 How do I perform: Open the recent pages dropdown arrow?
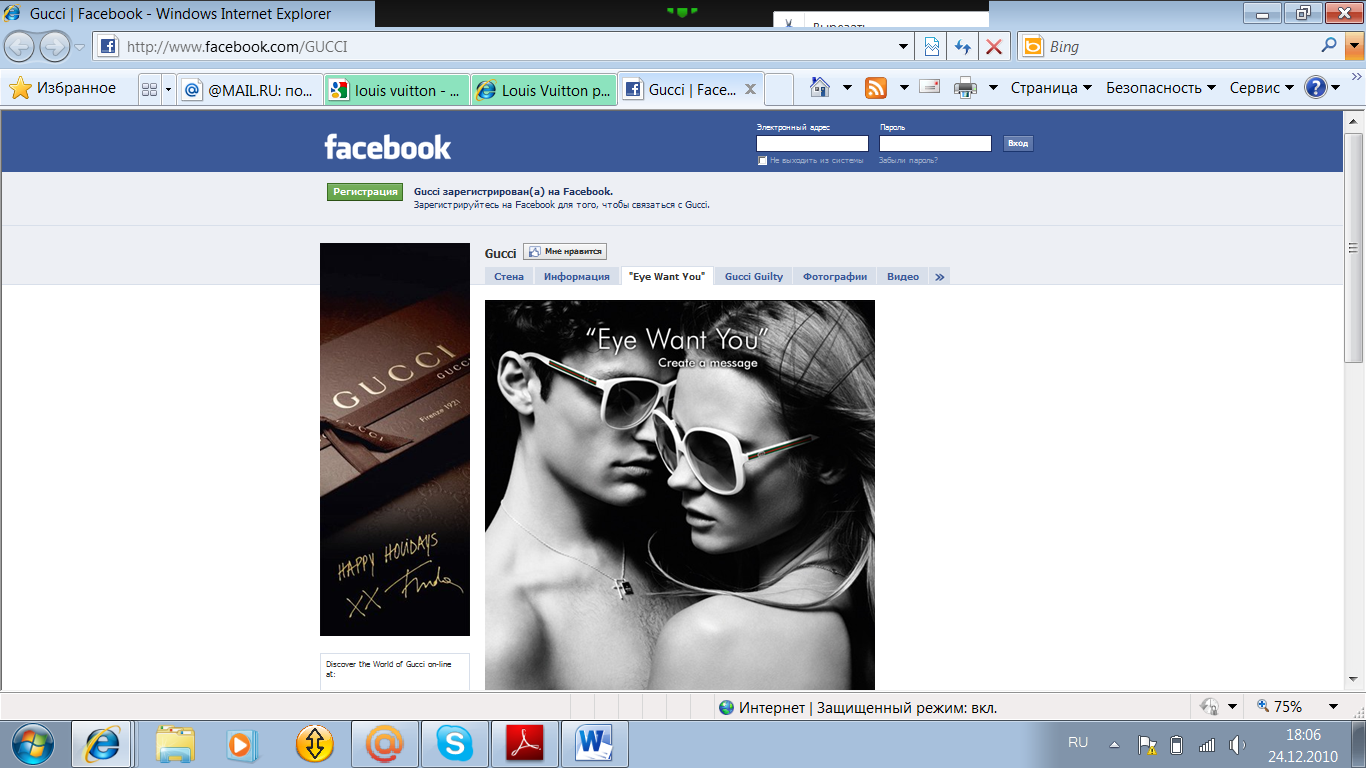(x=80, y=47)
